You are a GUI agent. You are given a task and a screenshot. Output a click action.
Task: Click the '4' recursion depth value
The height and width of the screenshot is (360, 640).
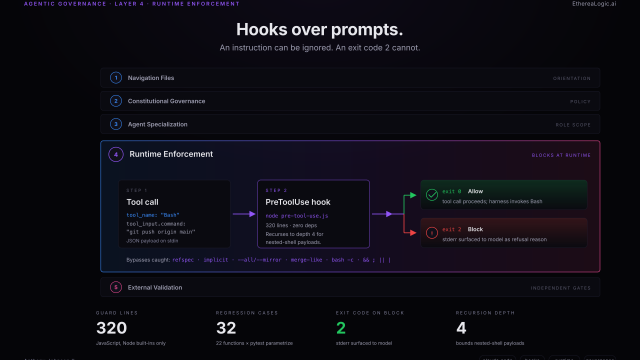(x=461, y=328)
